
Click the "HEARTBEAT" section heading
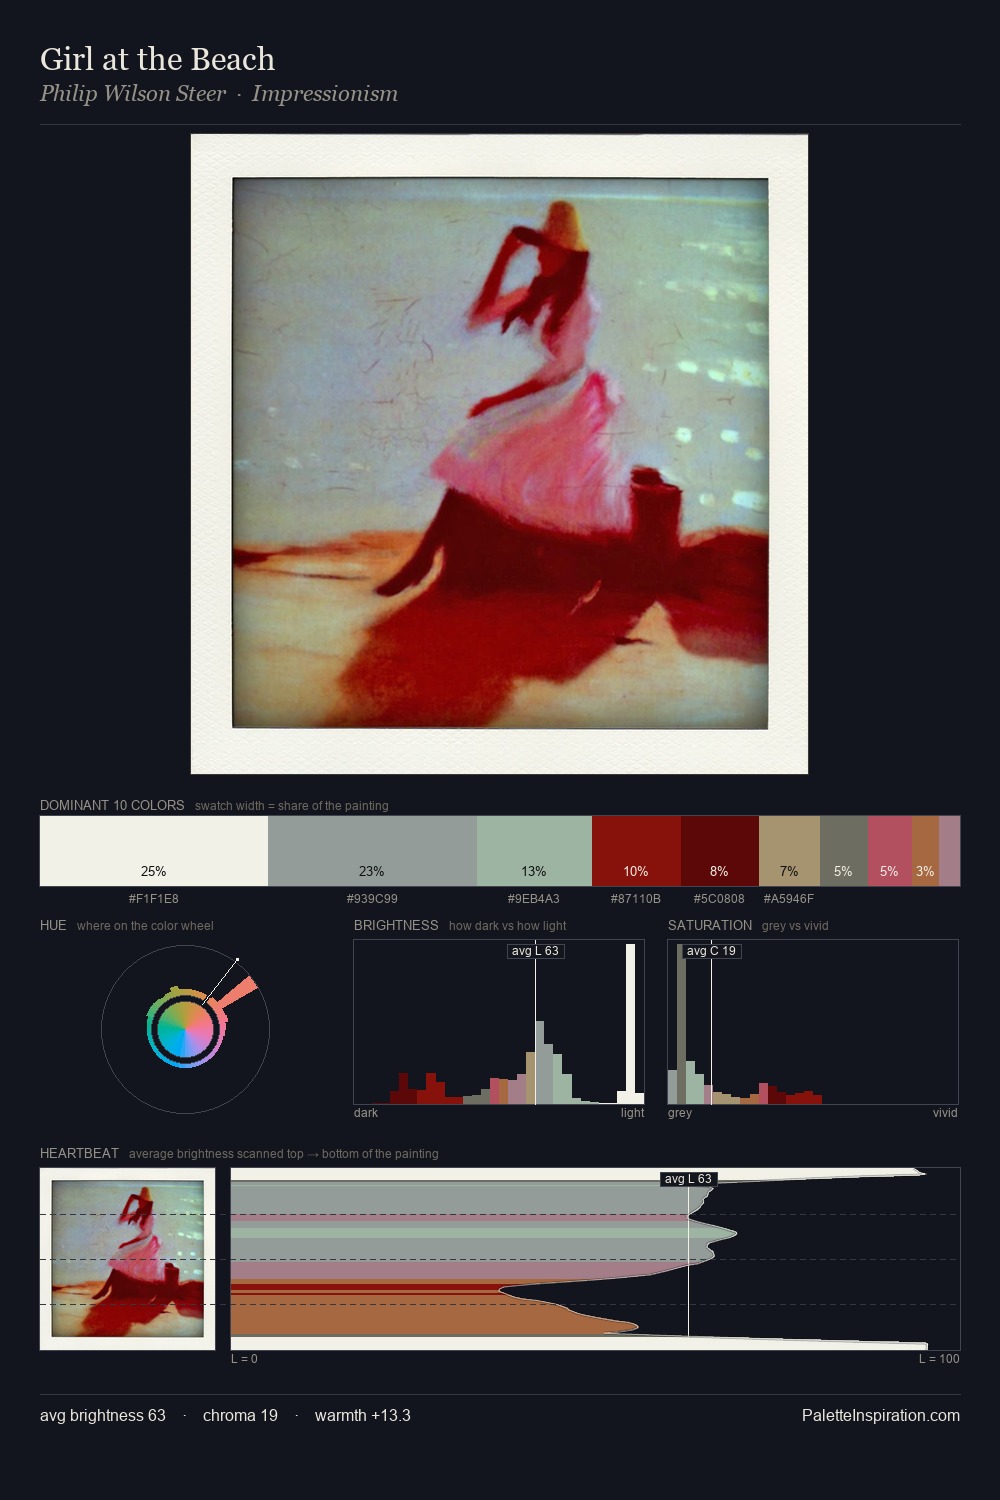coord(79,1153)
